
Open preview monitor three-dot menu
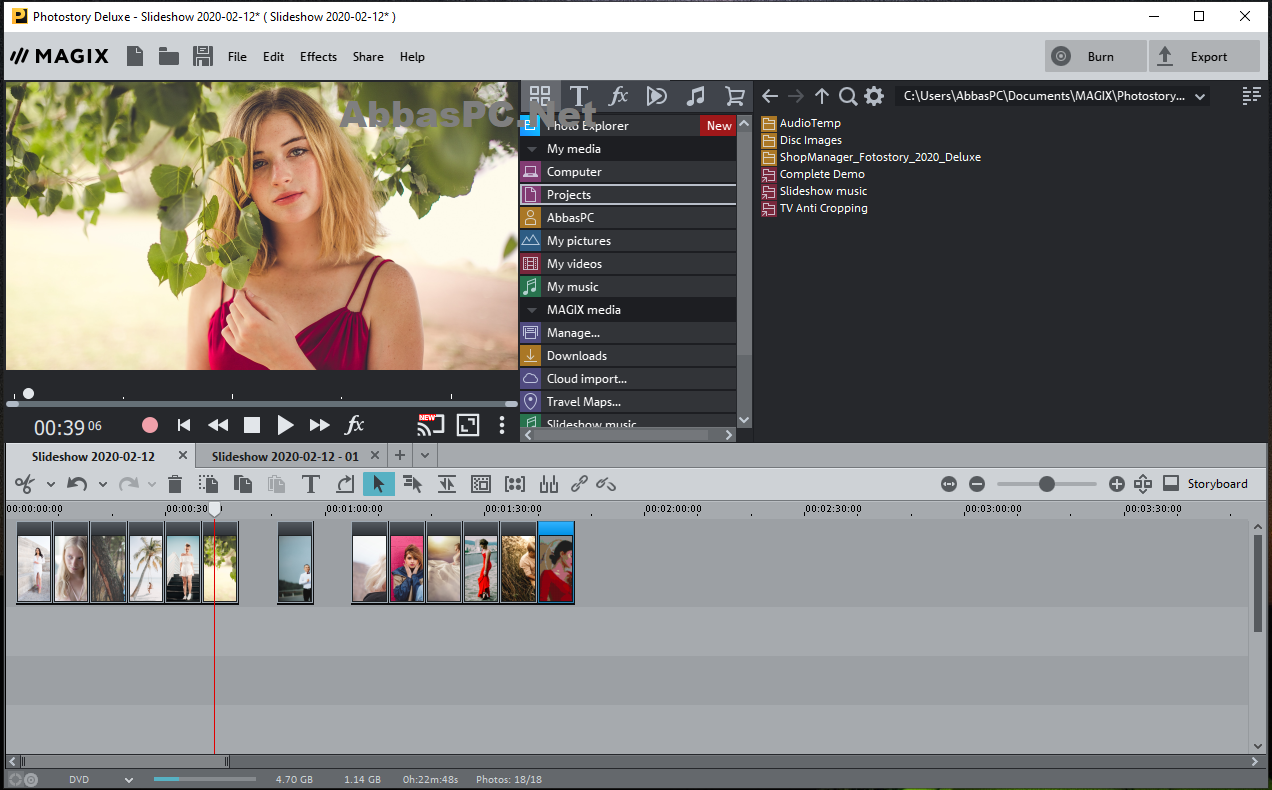[x=502, y=425]
